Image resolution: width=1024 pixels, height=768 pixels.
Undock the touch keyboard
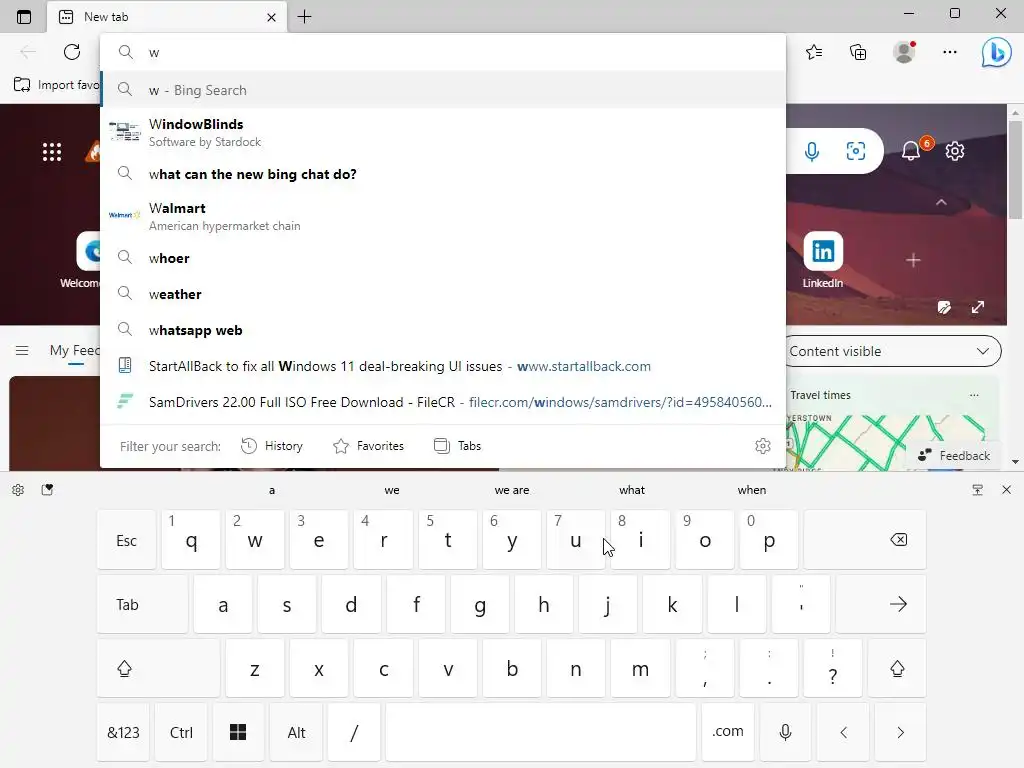click(x=978, y=490)
